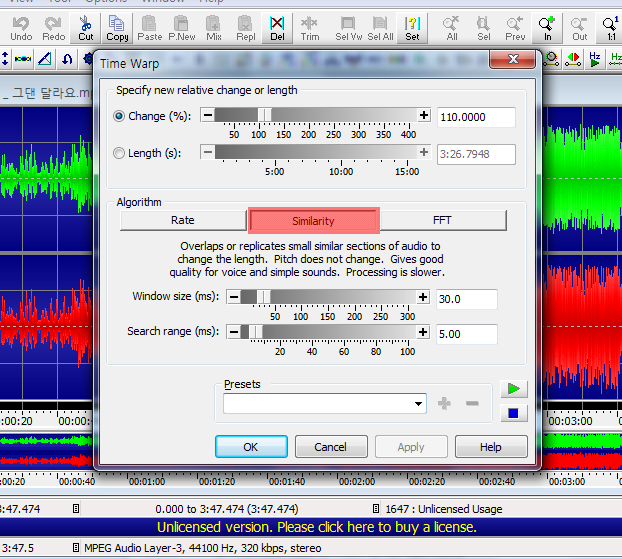
Task: Click the Undo toolbar icon
Action: tap(21, 27)
